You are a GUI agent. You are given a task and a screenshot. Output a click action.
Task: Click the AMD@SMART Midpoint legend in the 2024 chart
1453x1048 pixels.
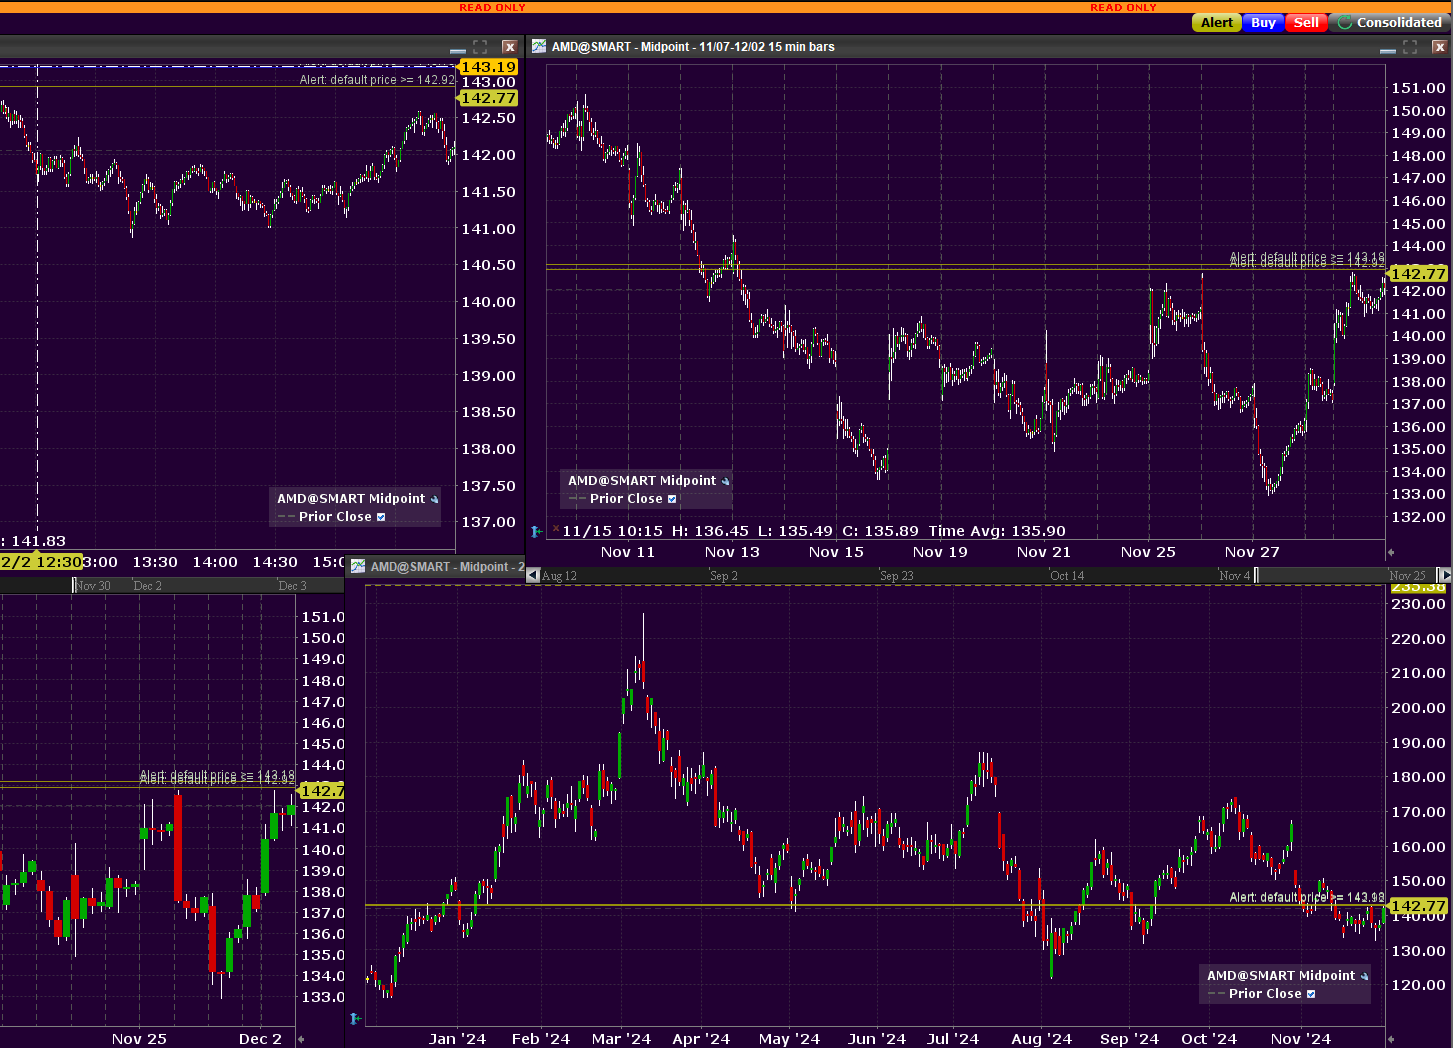pos(1280,976)
